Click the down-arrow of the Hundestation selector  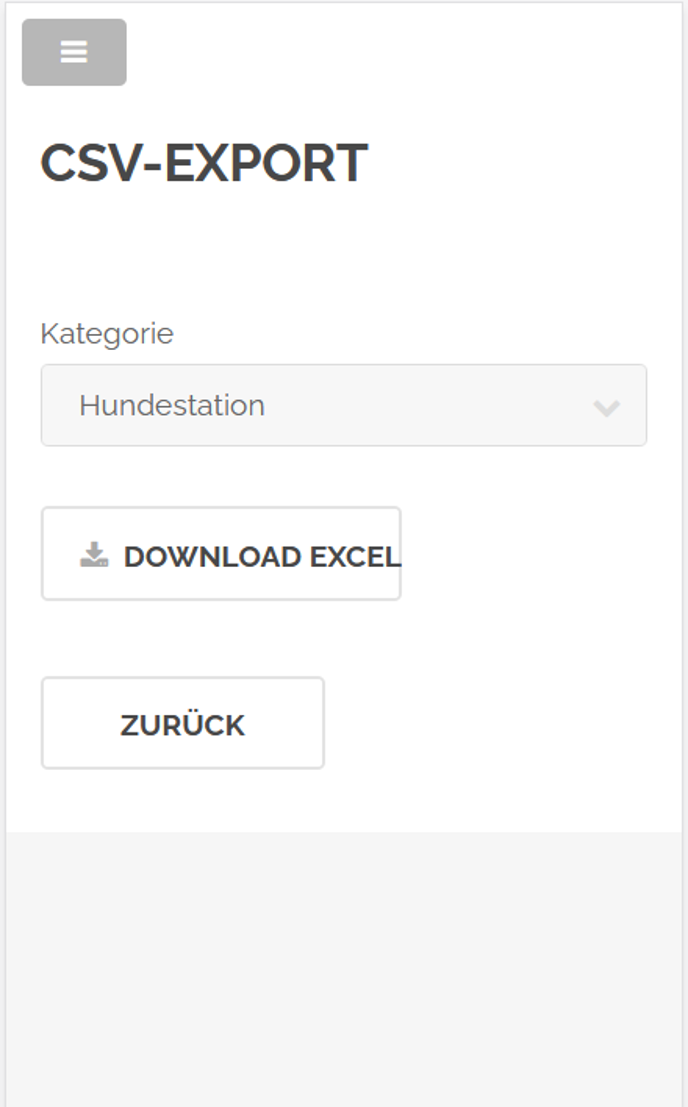[606, 407]
